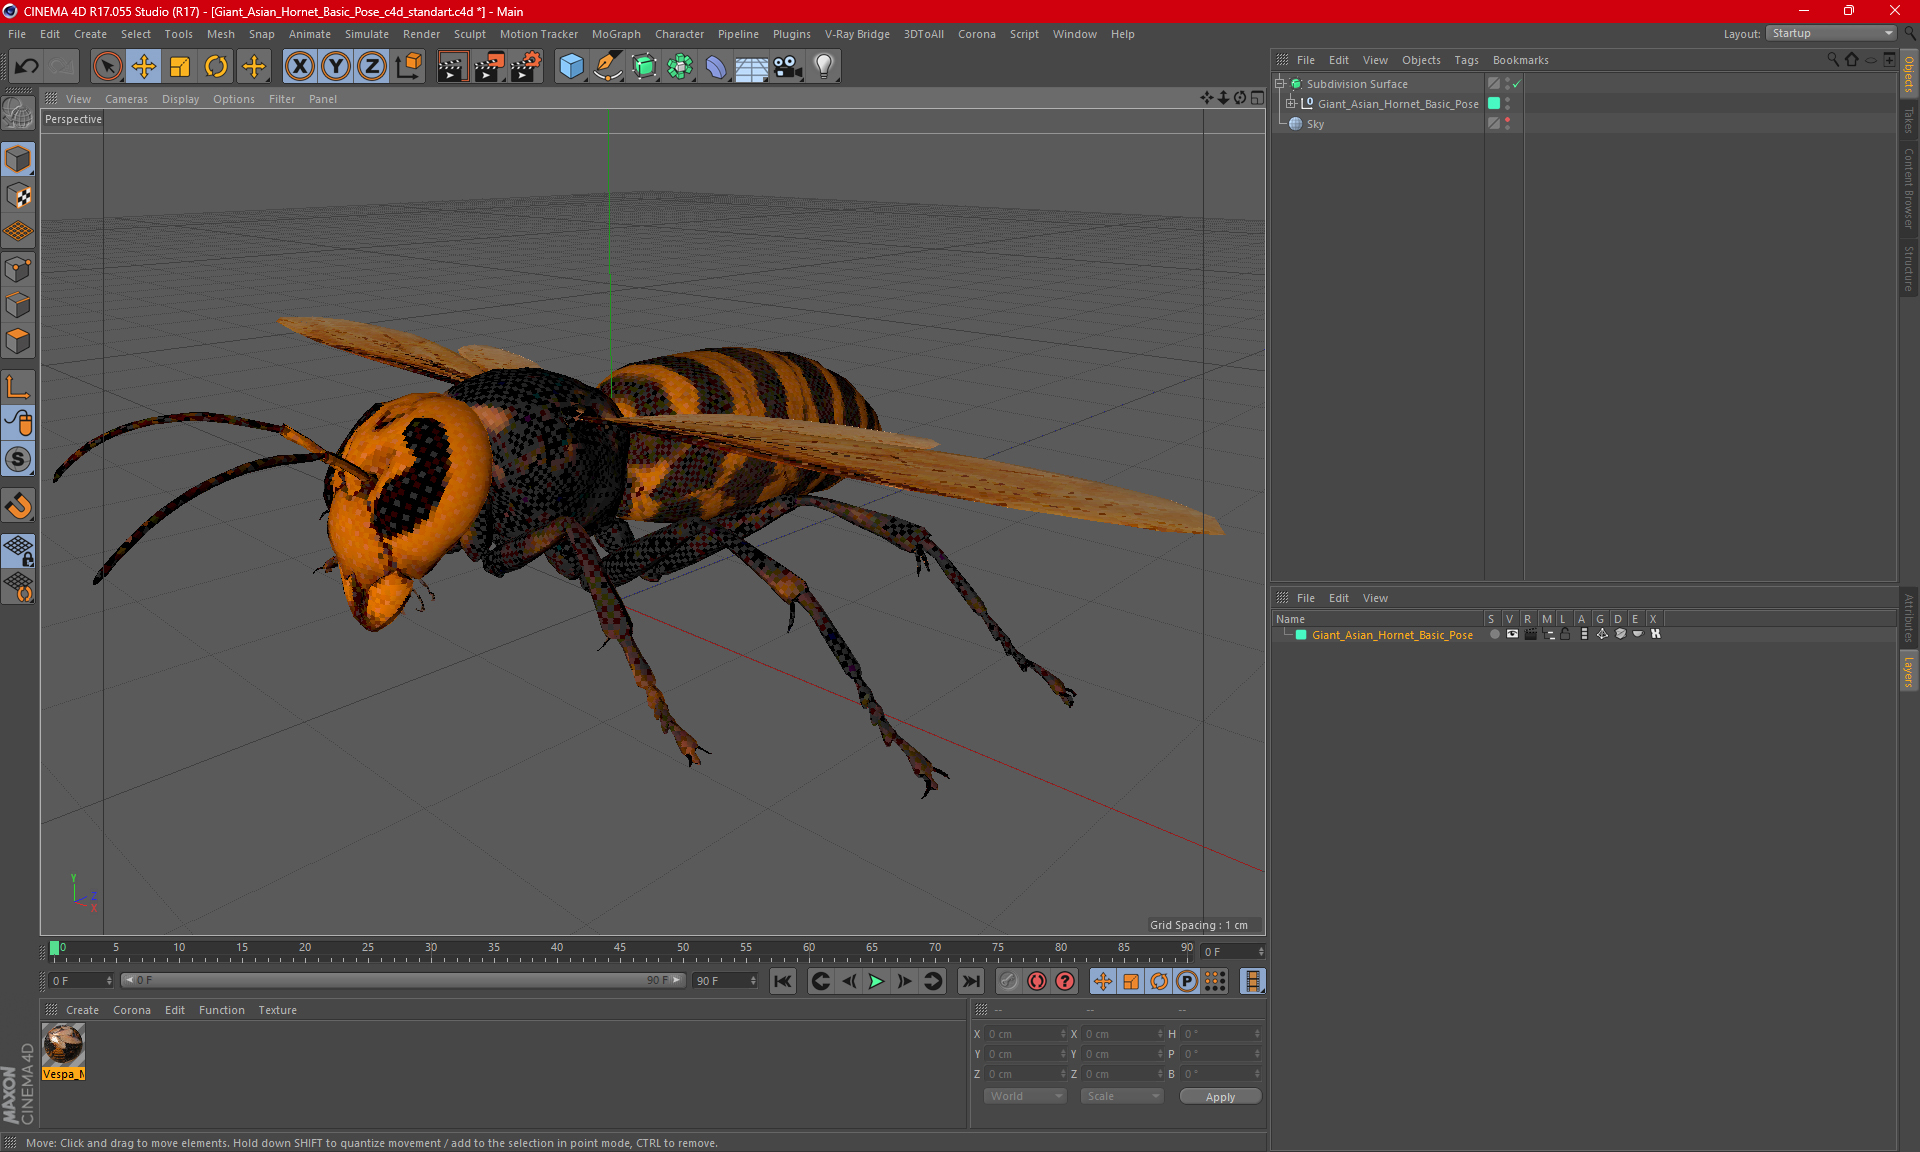Select the Rotate tool in top toolbar
Viewport: 1920px width, 1152px height.
216,66
